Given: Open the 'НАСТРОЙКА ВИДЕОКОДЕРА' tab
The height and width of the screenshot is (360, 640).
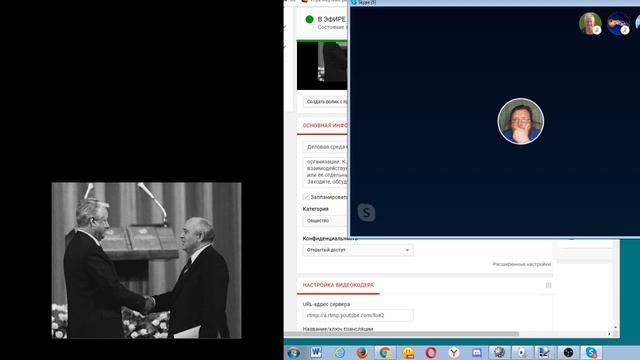Looking at the screenshot, I should click(338, 285).
